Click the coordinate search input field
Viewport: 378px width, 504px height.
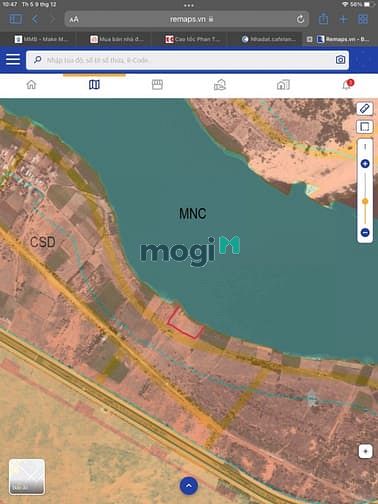click(187, 60)
